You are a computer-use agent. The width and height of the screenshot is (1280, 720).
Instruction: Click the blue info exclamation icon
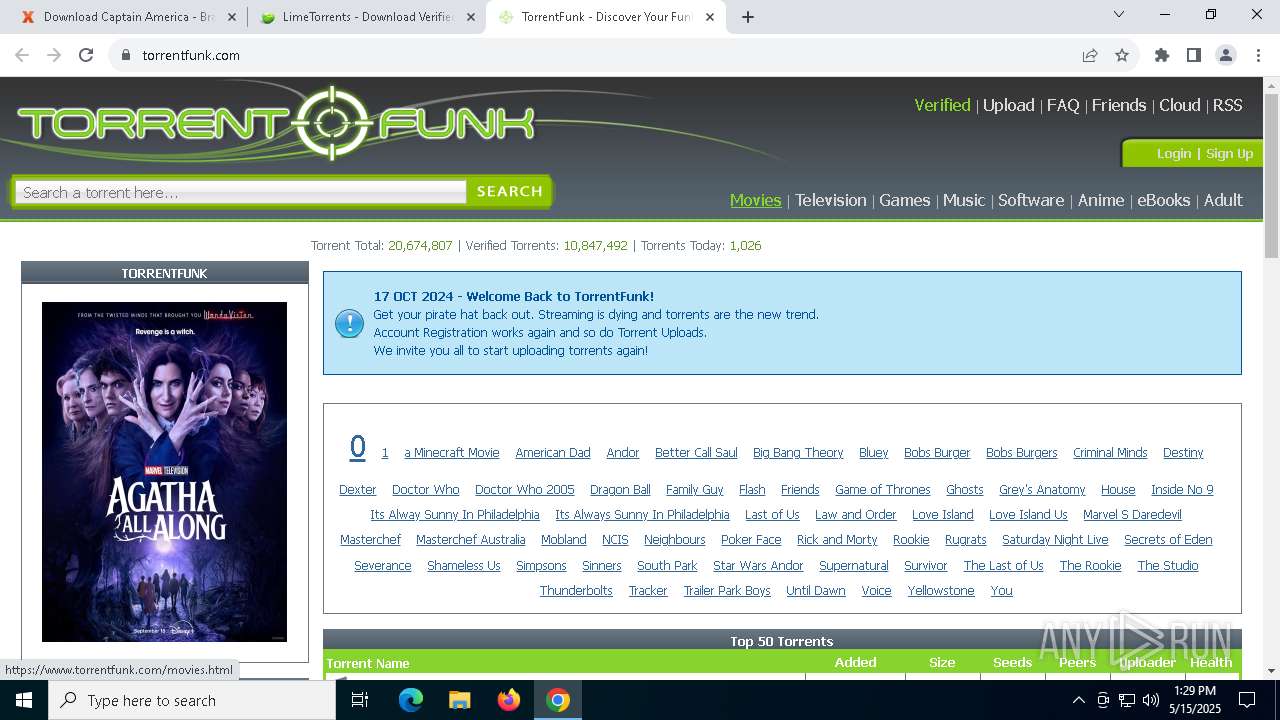pyautogui.click(x=349, y=323)
